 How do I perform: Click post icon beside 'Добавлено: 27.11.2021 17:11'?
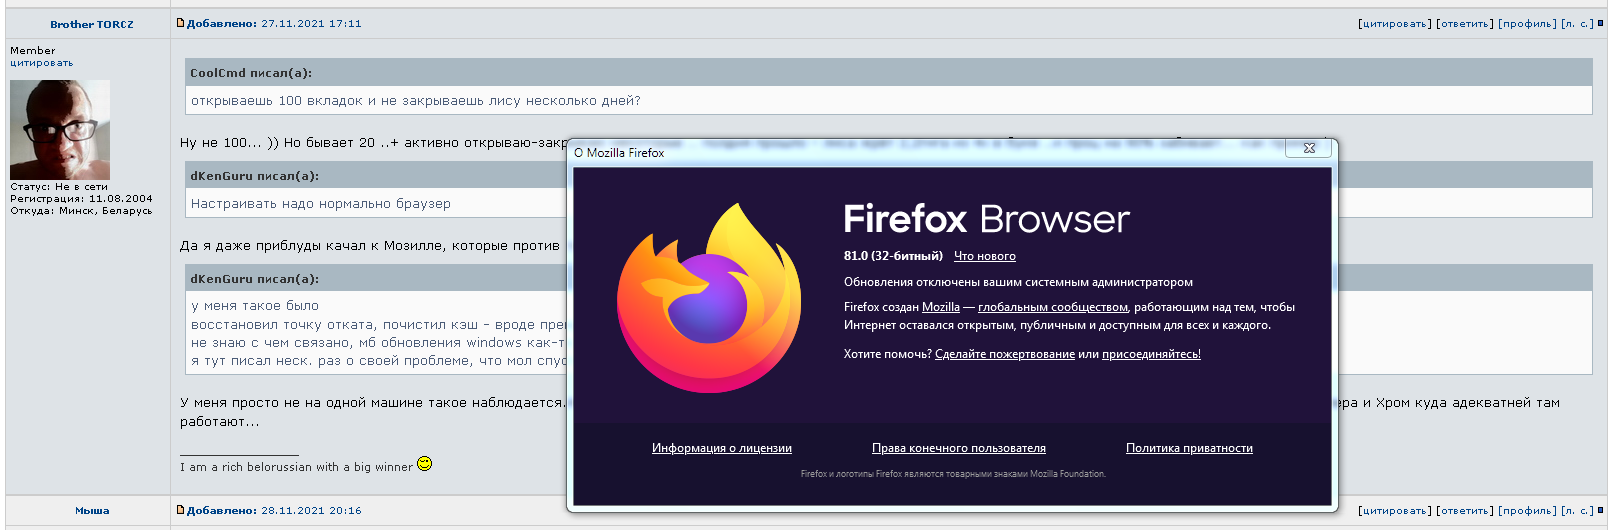pos(181,22)
